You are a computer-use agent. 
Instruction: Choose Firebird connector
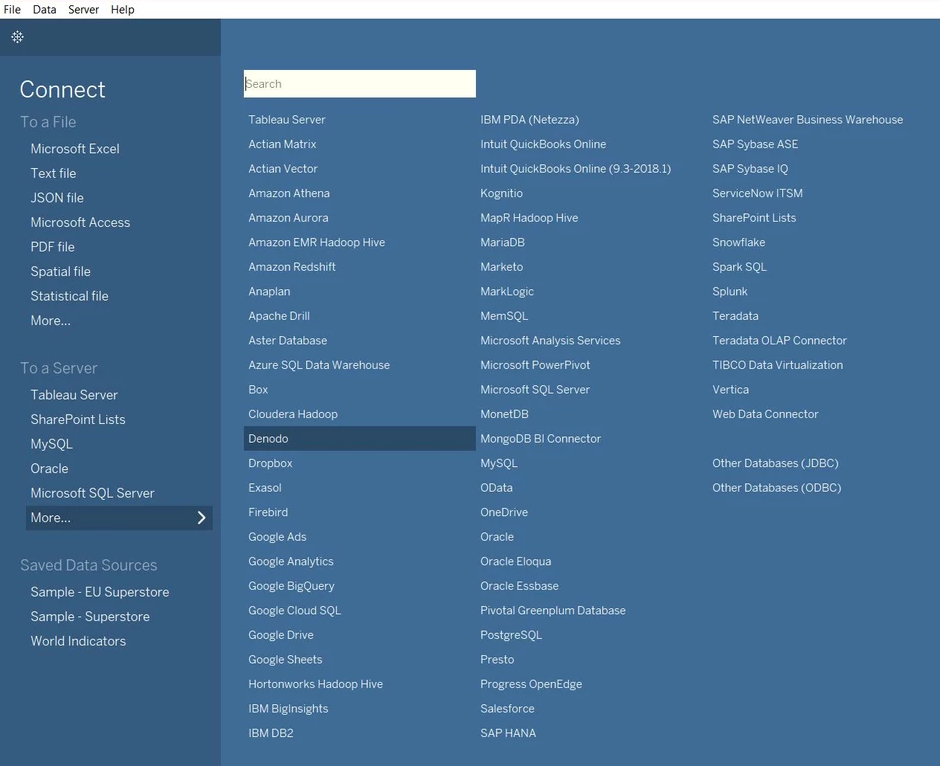[x=268, y=512]
